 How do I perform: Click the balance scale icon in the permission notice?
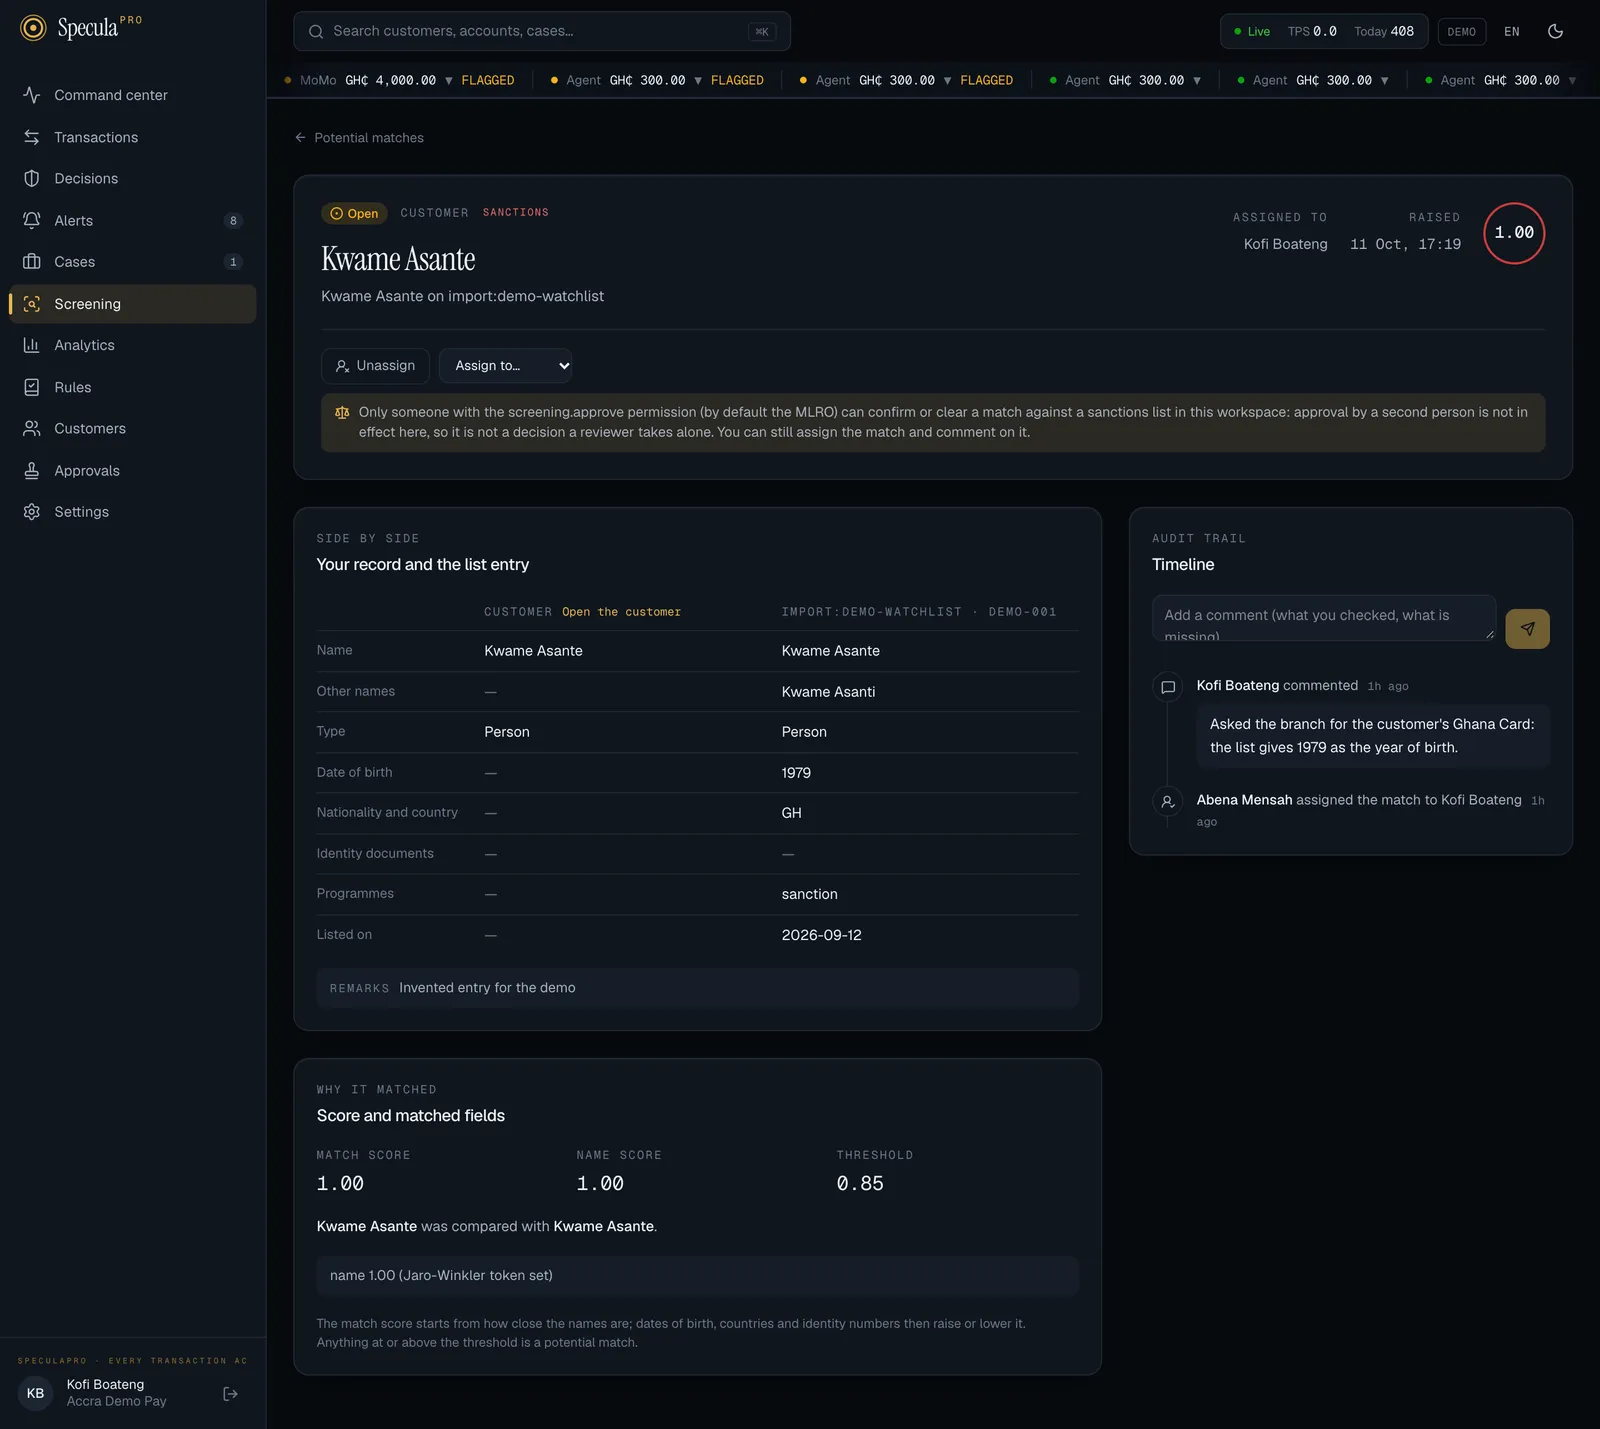(342, 412)
